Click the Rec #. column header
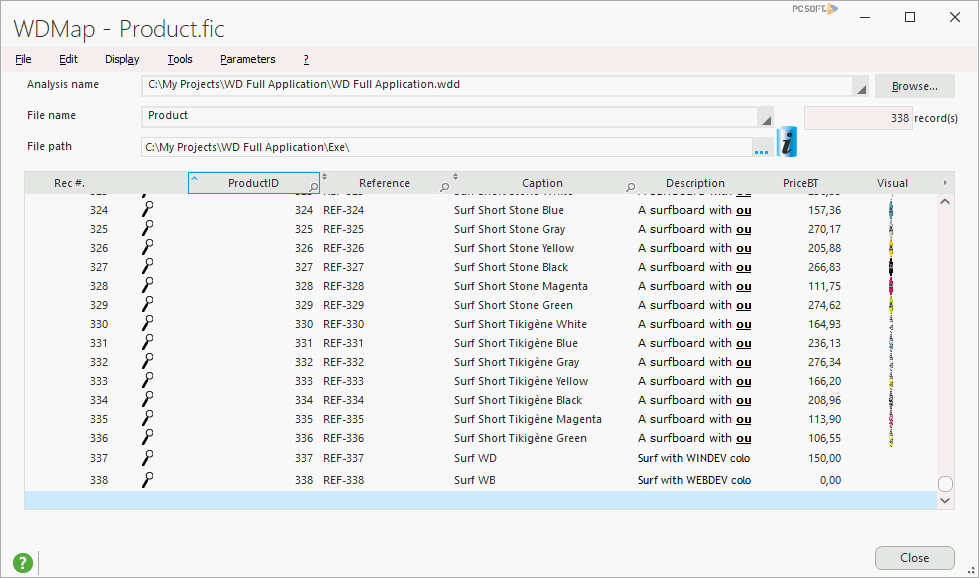 pyautogui.click(x=69, y=183)
